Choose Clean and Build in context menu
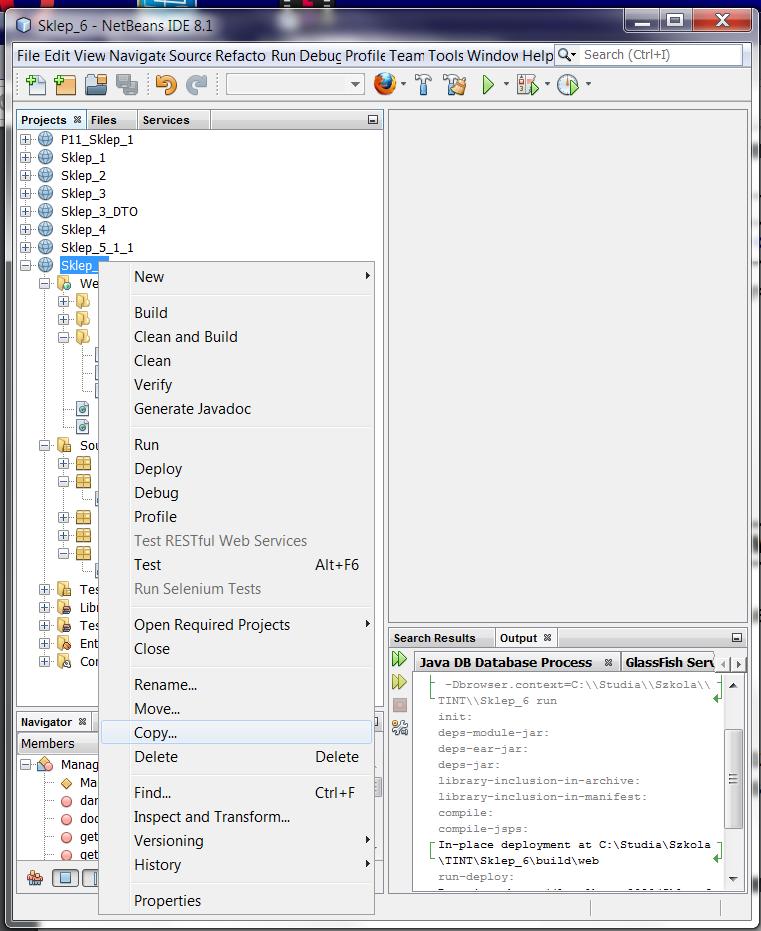 [x=236, y=337]
